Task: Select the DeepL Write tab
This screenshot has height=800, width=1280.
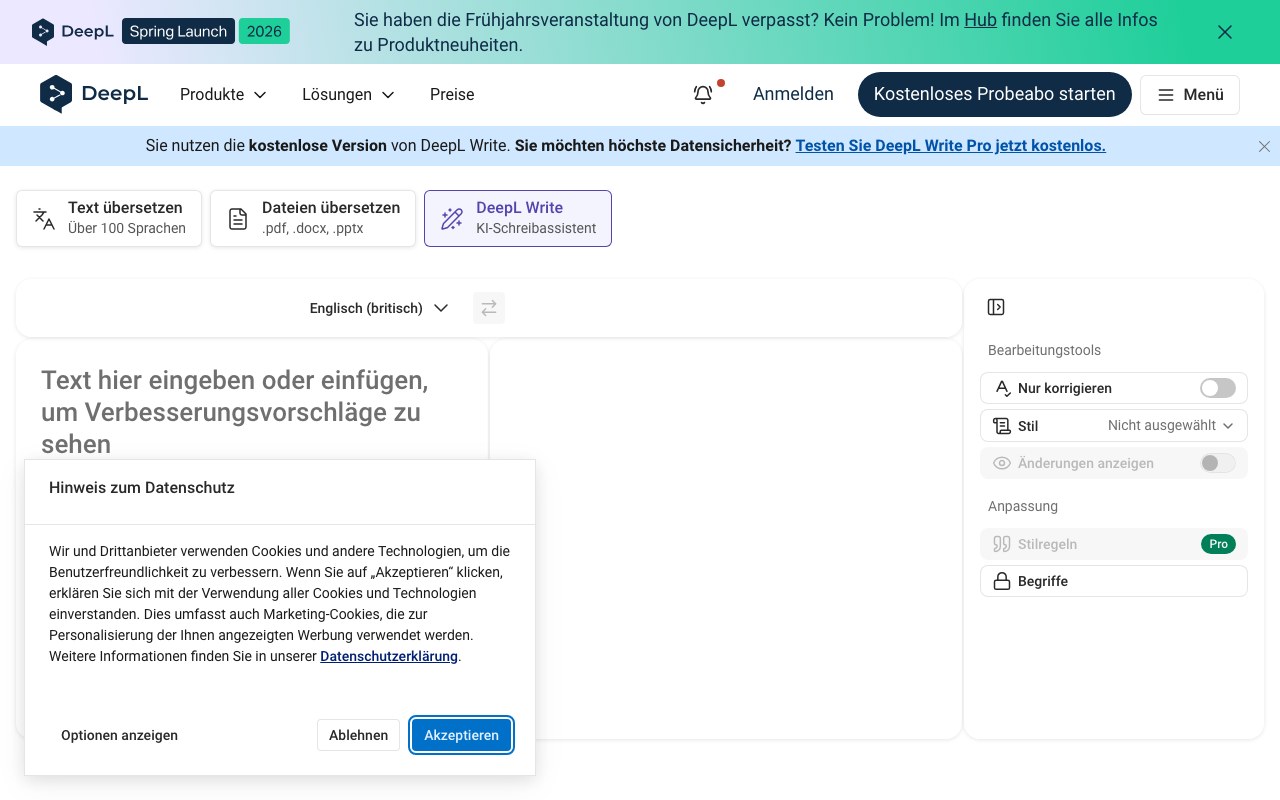Action: coord(518,218)
